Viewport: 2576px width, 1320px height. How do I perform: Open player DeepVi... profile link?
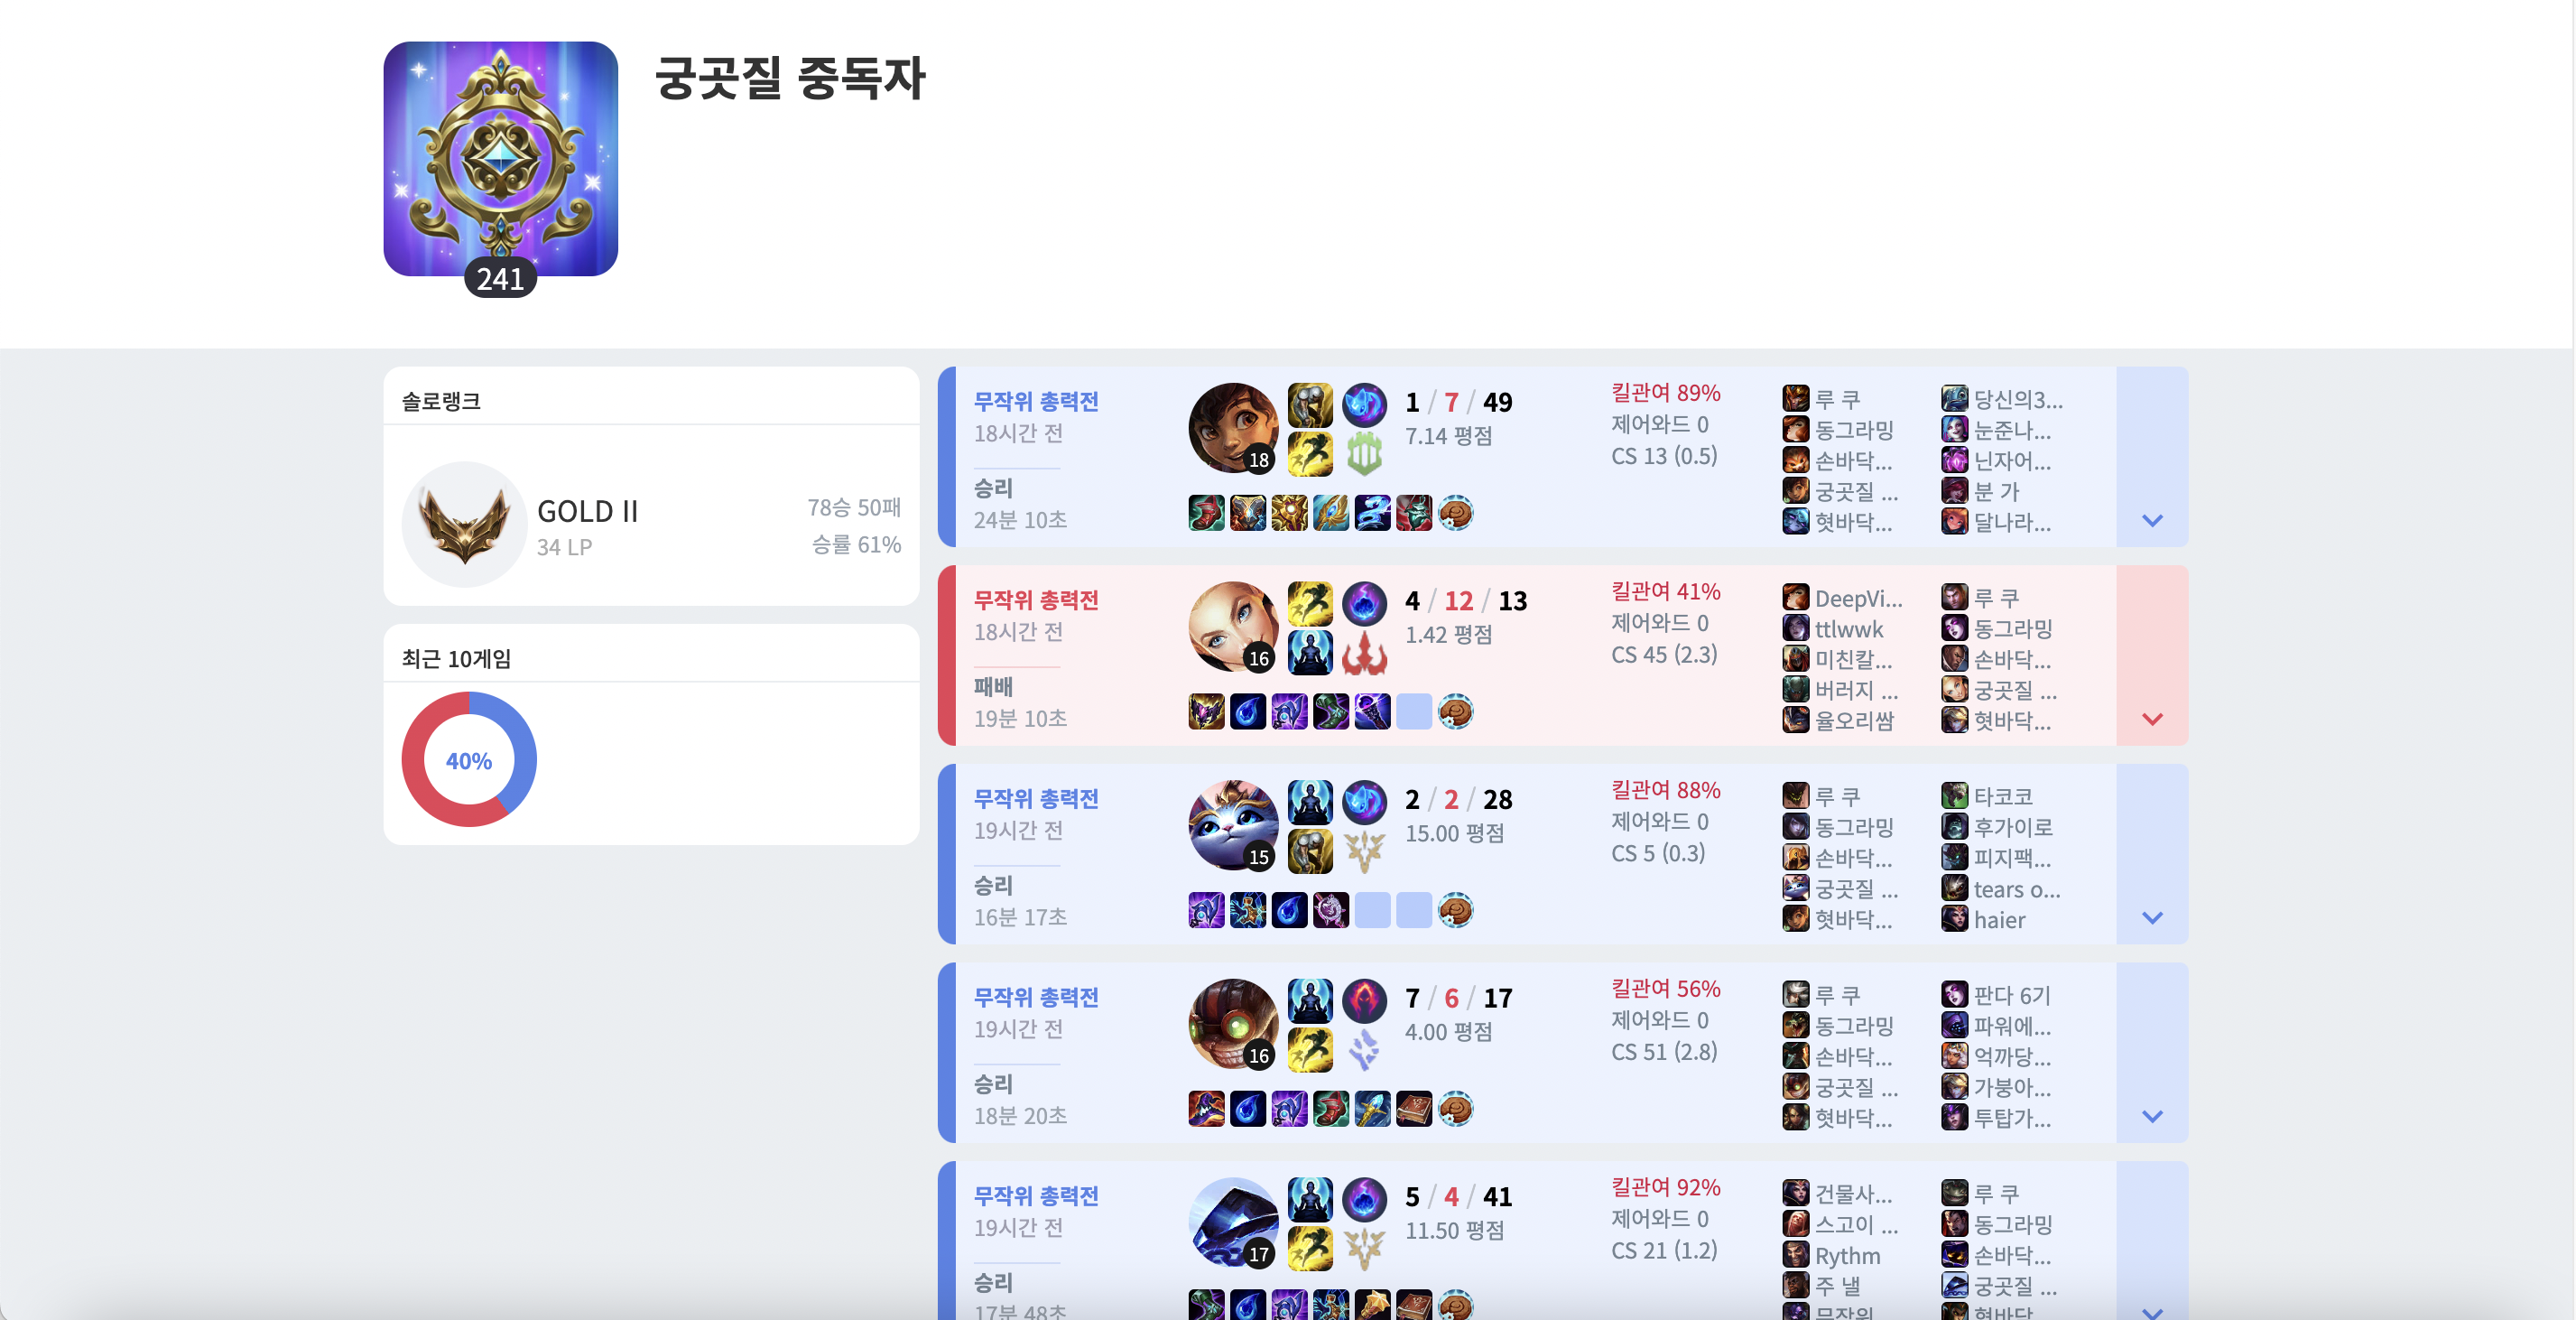1858,598
